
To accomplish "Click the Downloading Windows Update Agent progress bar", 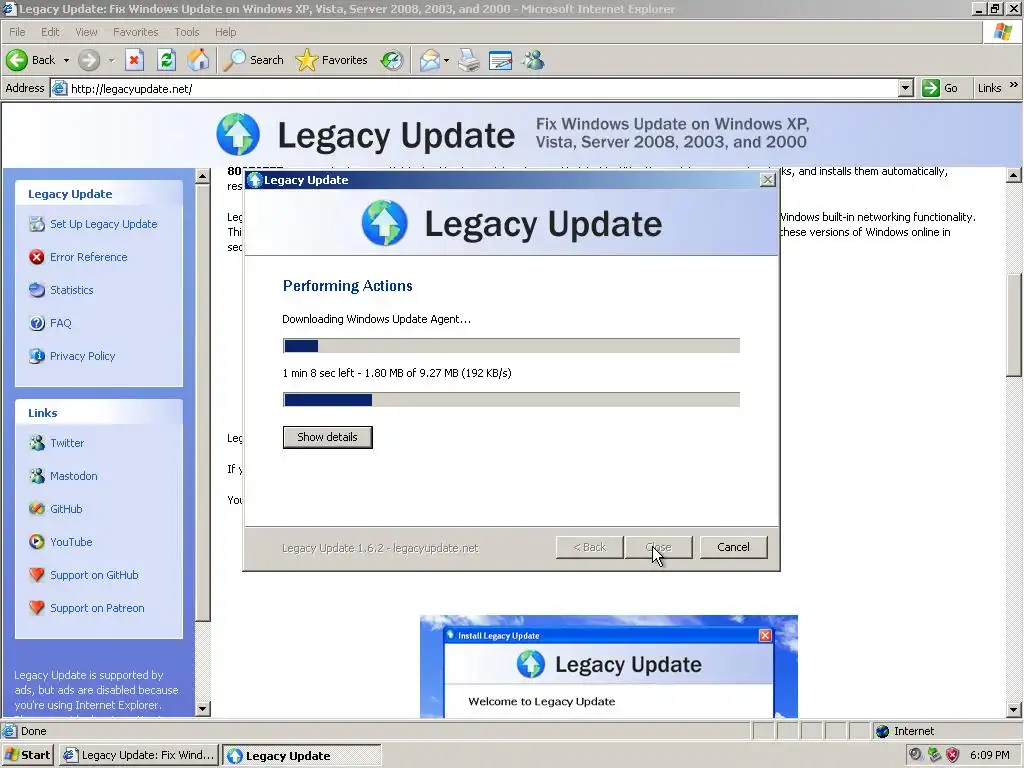I will pos(511,345).
